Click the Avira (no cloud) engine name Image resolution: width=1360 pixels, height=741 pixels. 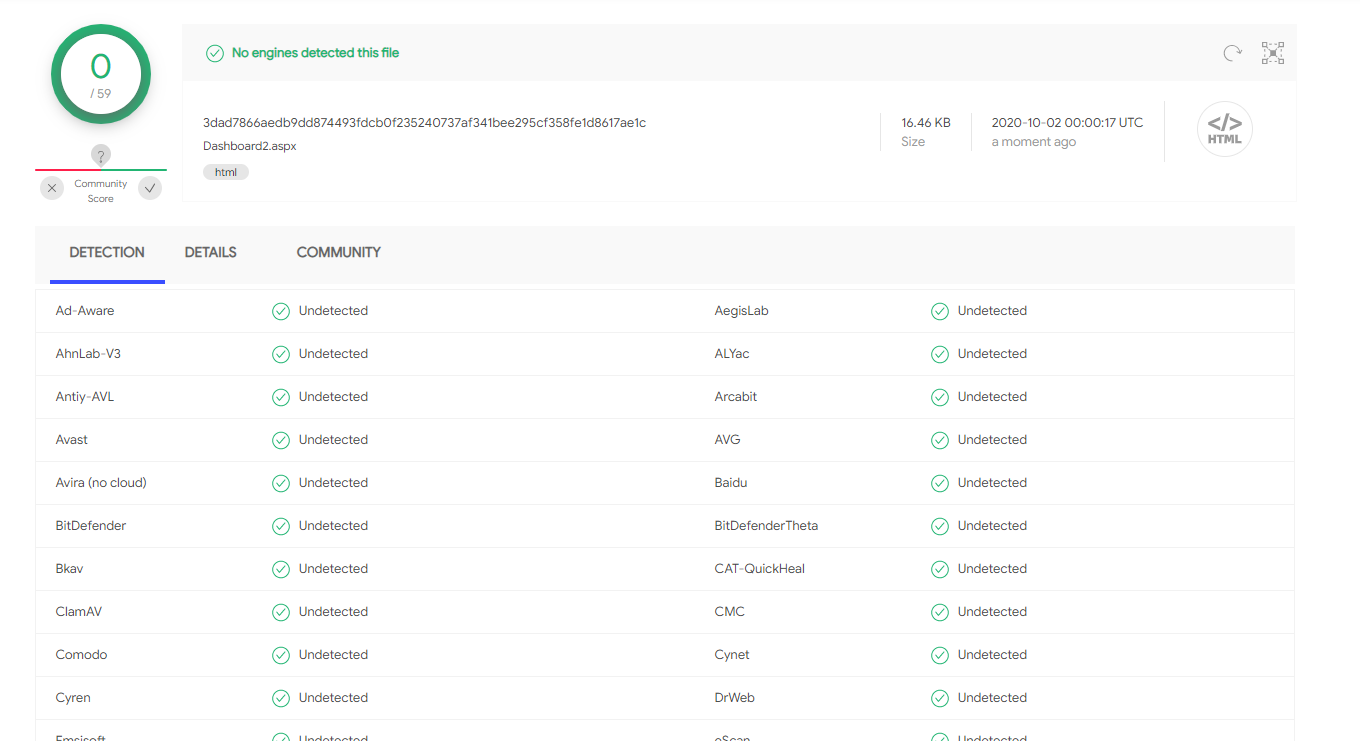click(101, 483)
